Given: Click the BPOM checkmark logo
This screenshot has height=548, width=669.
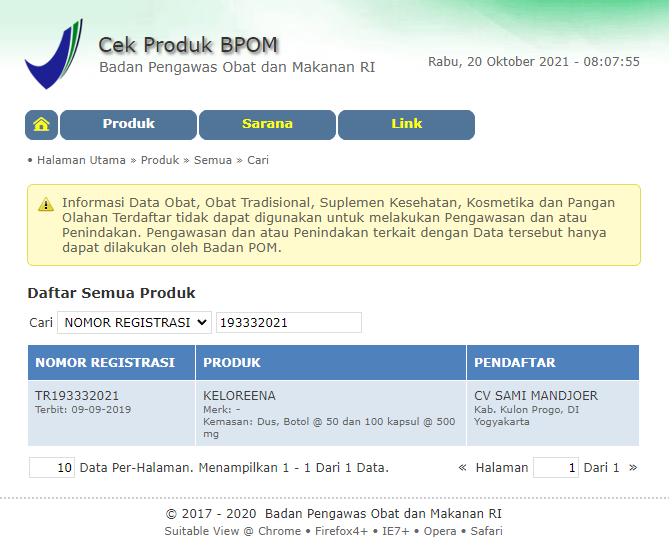Looking at the screenshot, I should tap(54, 54).
